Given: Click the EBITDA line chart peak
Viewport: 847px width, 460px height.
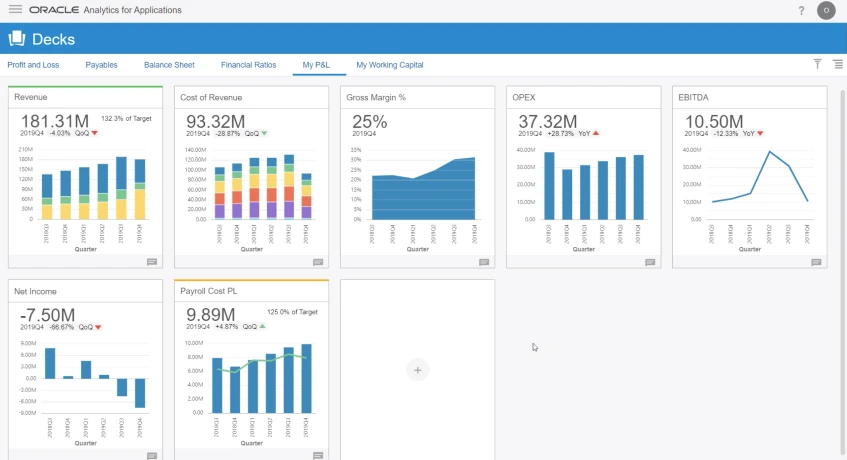Looking at the screenshot, I should (770, 152).
